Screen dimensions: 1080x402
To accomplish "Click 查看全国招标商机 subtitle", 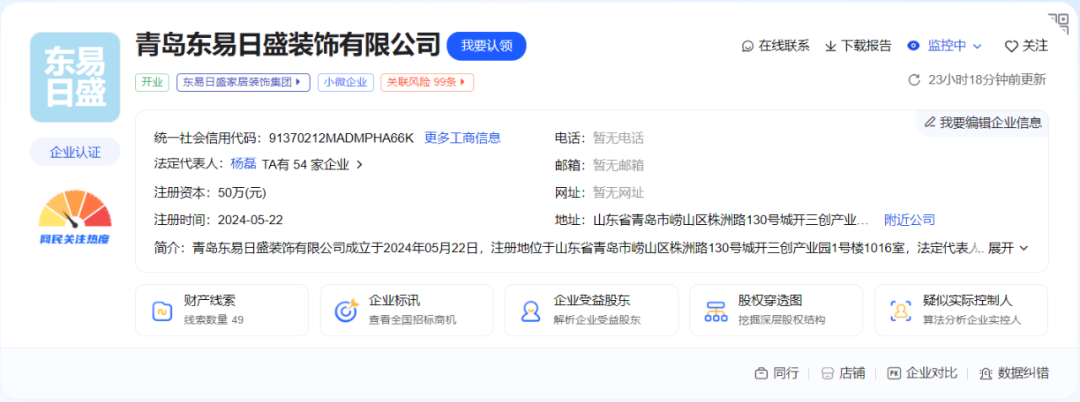I will click(x=413, y=320).
